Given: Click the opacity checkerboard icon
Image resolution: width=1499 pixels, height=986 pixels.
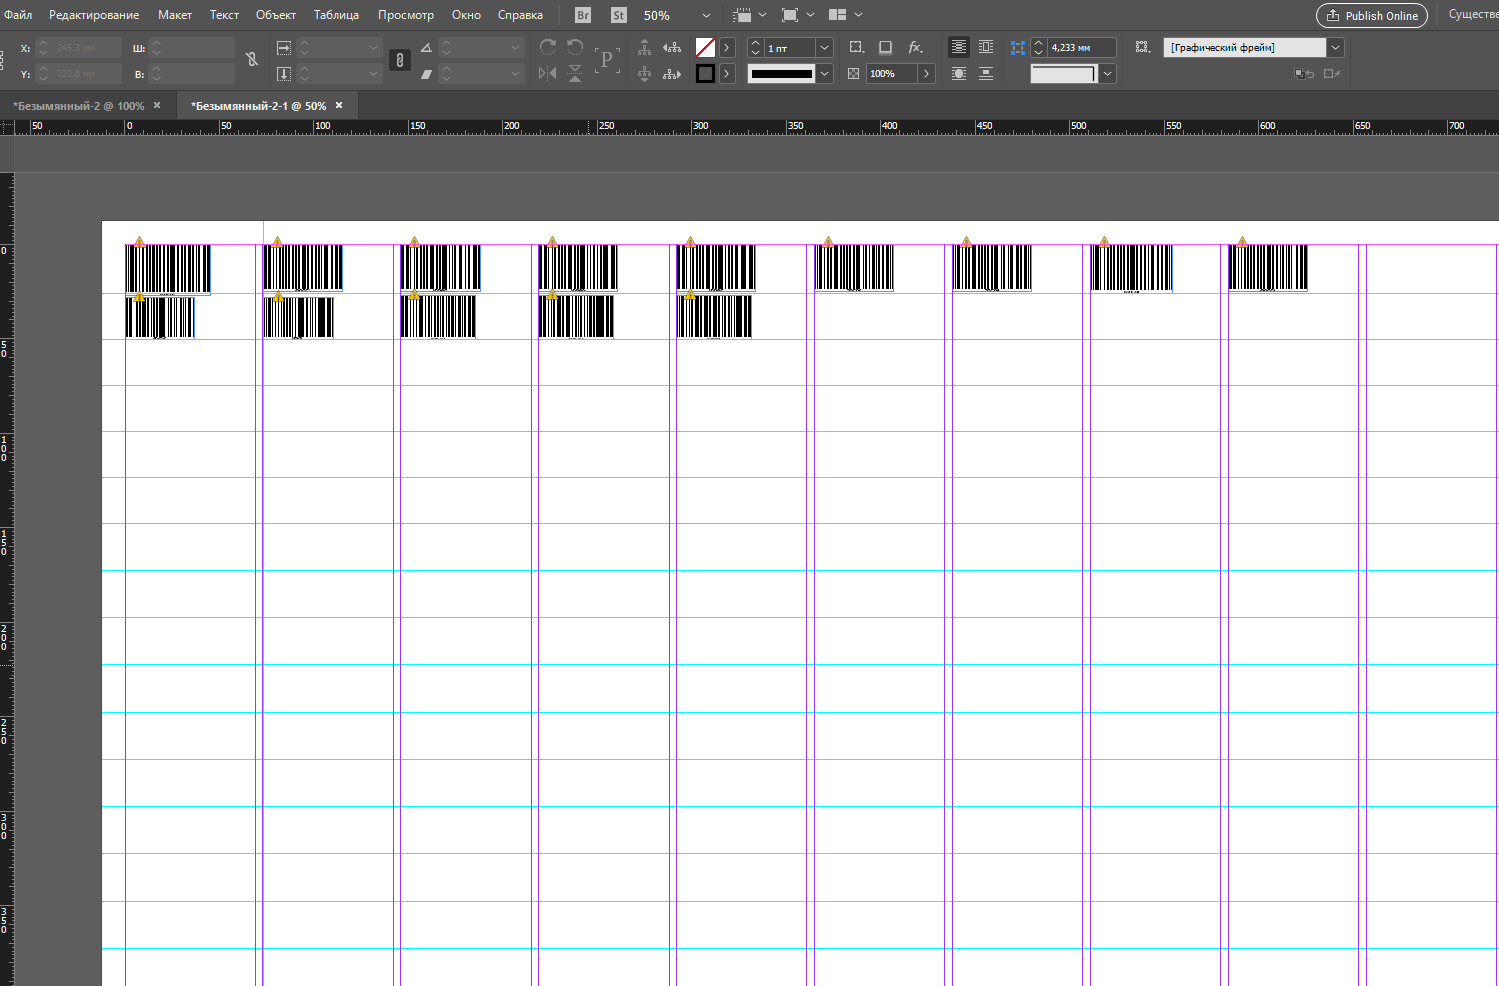Looking at the screenshot, I should 853,73.
